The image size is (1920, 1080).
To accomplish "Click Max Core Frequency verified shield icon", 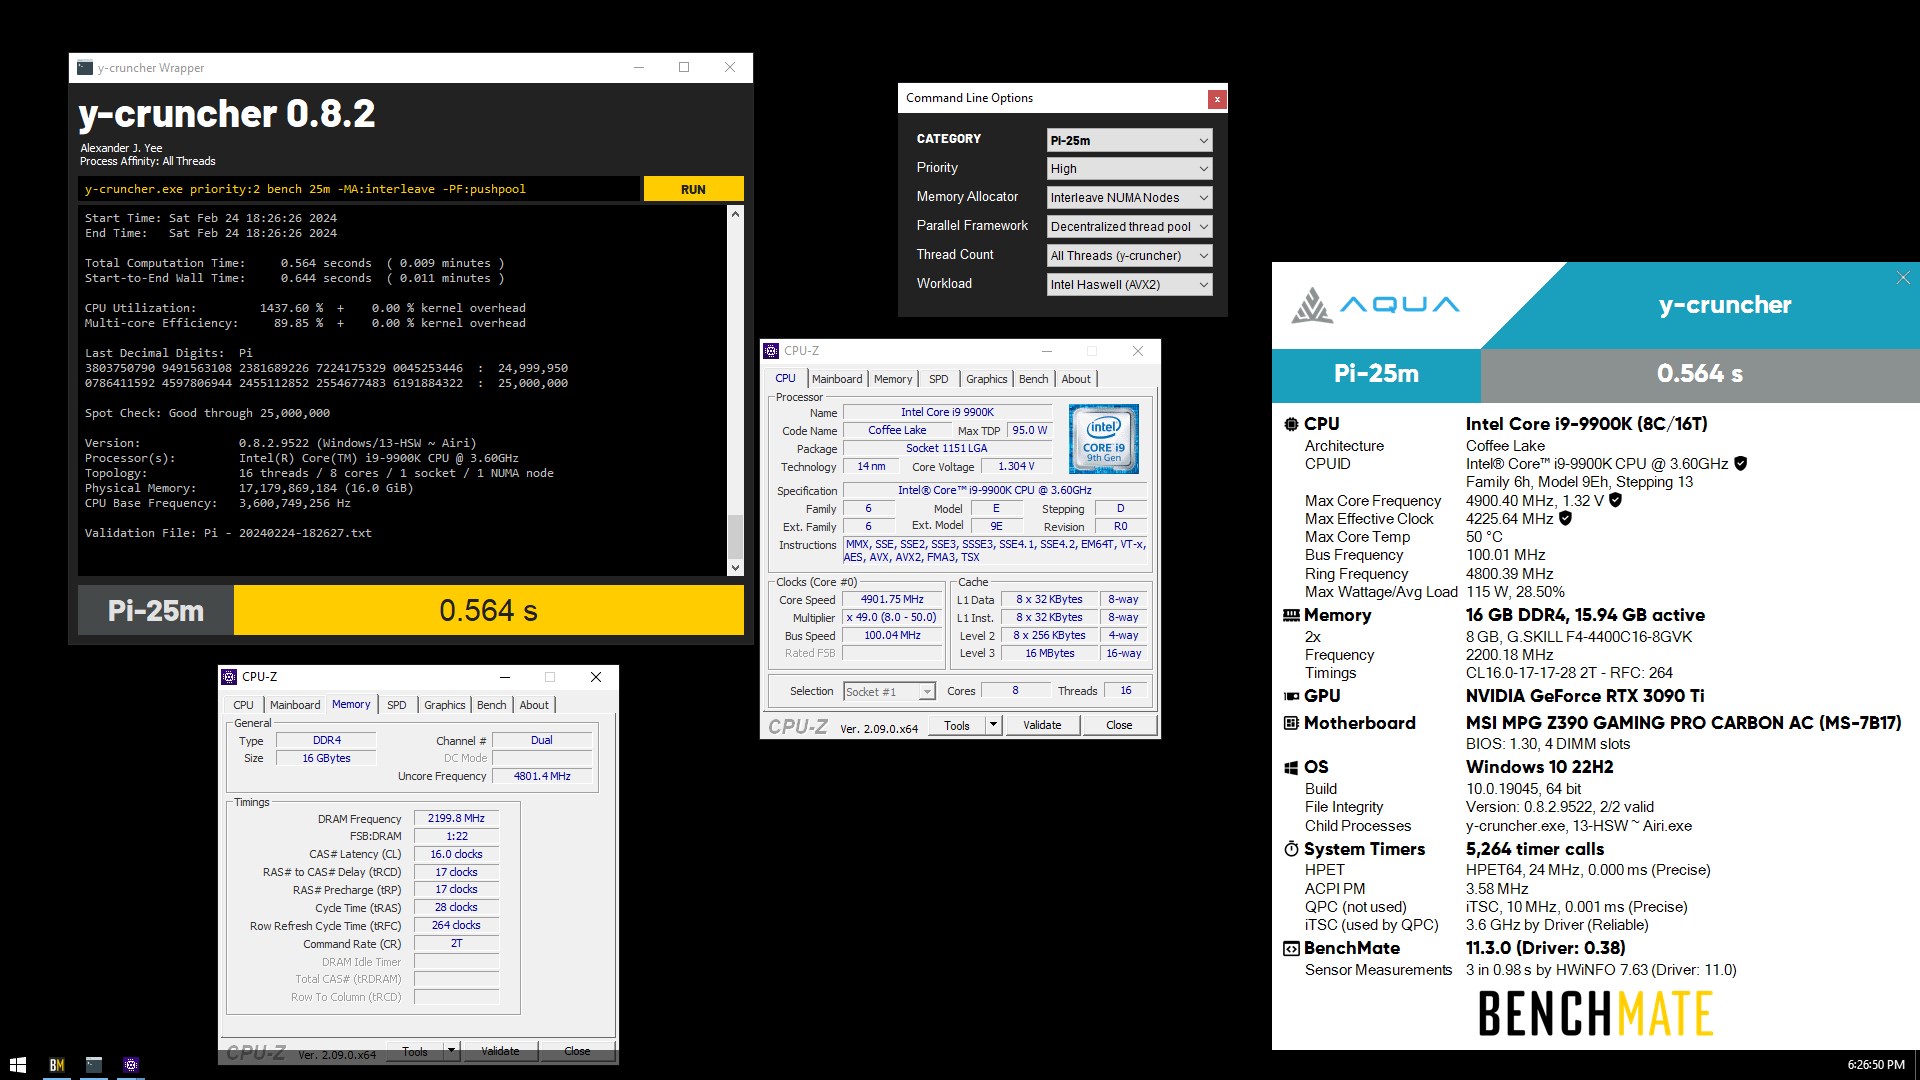I will (x=1616, y=500).
